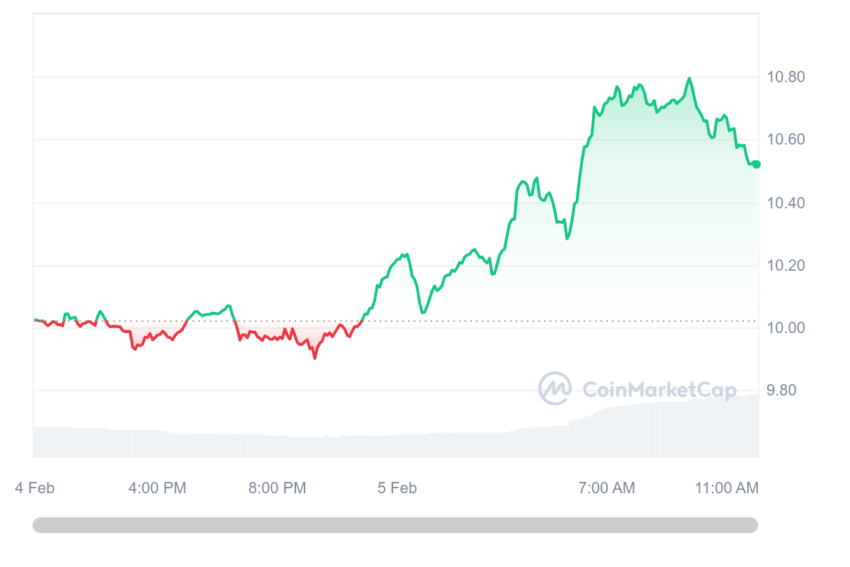Click the 10.20 price axis label
Screen dimensions: 850x567
pos(785,266)
